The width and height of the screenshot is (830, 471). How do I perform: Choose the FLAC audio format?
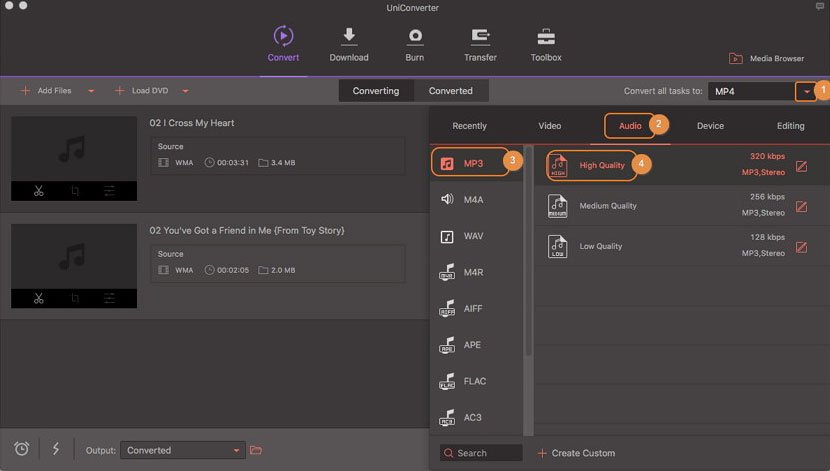[476, 381]
